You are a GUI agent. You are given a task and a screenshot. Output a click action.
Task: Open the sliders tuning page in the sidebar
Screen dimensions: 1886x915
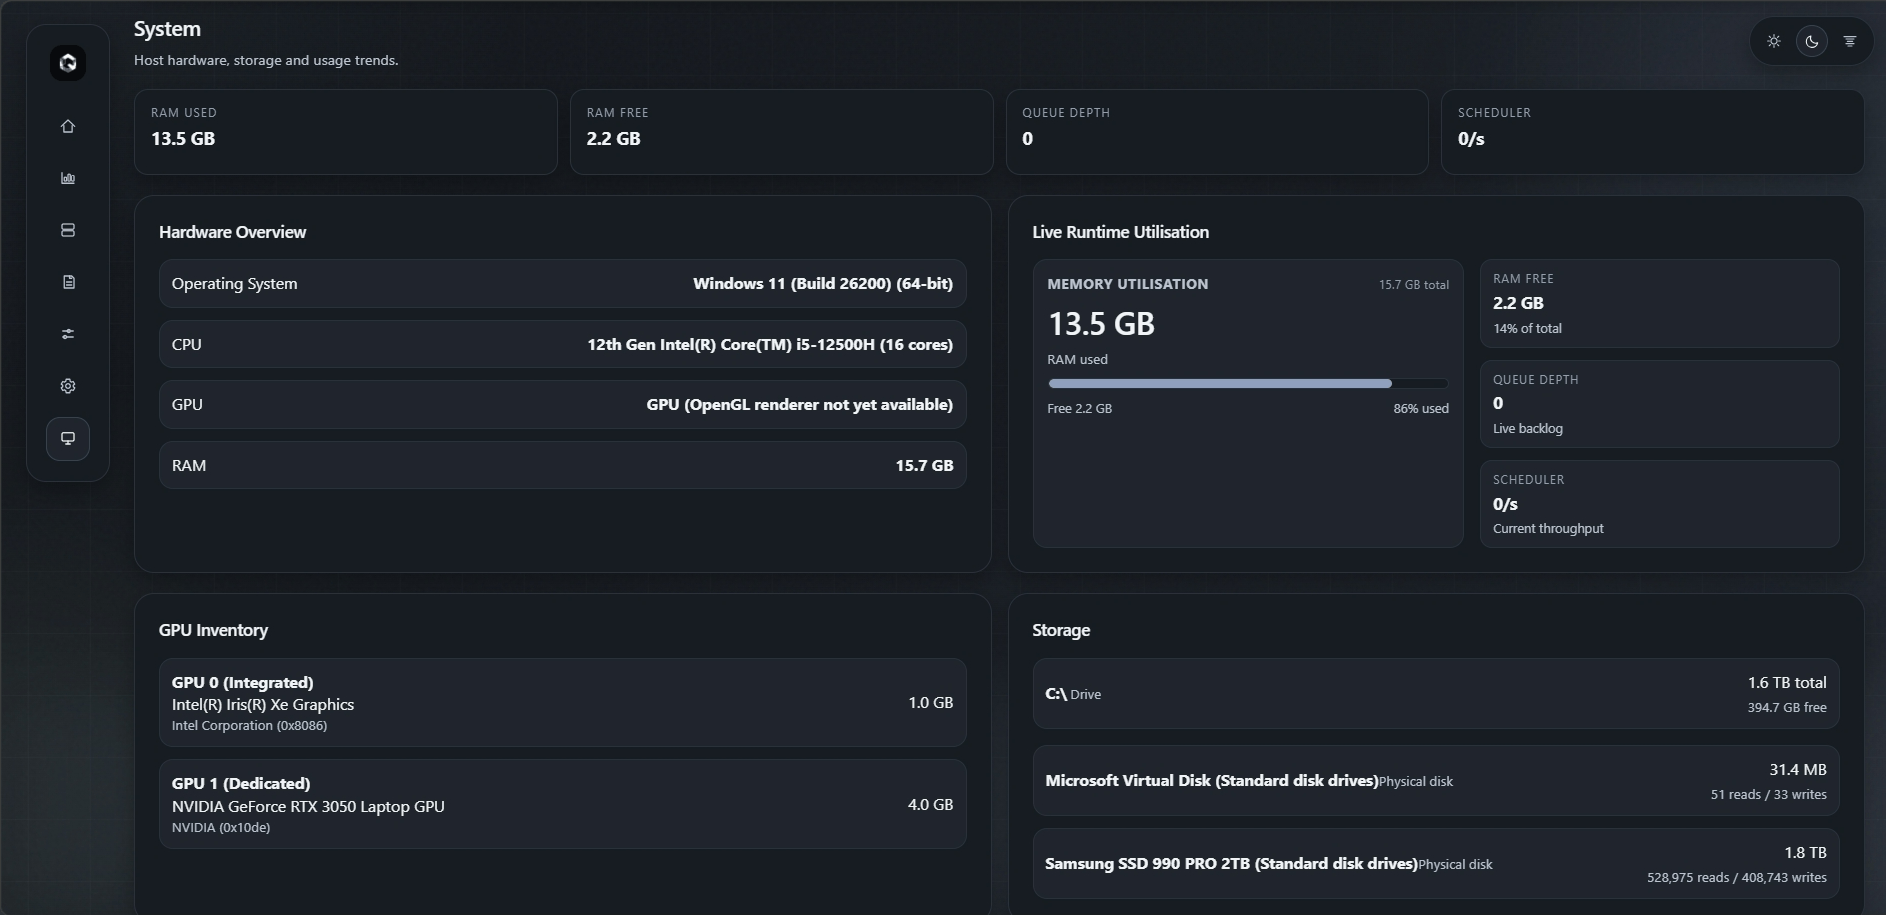click(x=68, y=334)
